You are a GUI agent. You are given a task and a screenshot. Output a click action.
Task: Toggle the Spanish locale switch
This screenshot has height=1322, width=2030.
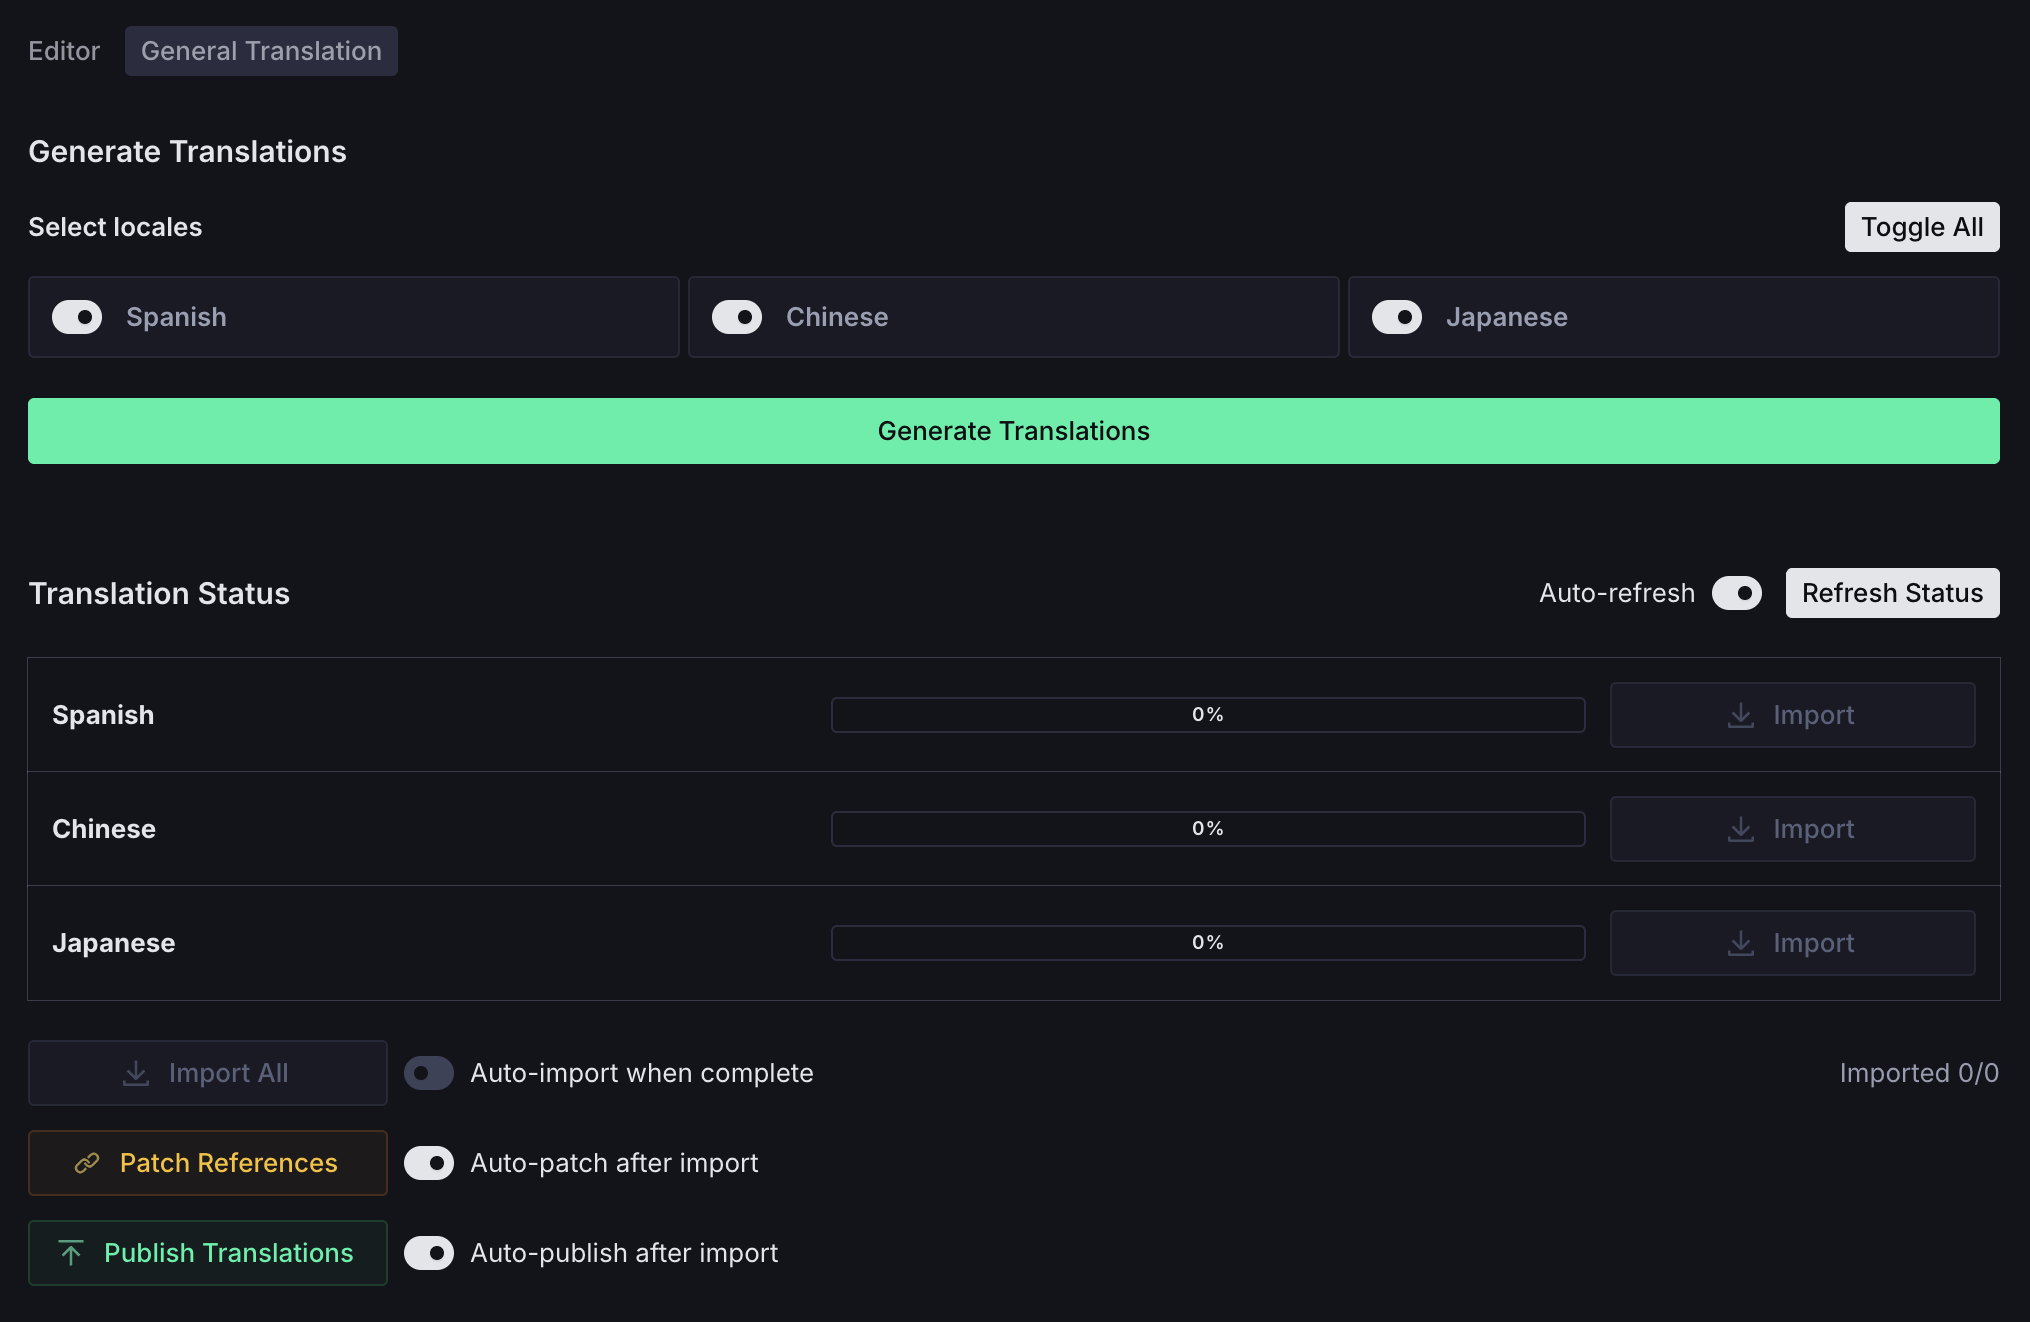77,317
